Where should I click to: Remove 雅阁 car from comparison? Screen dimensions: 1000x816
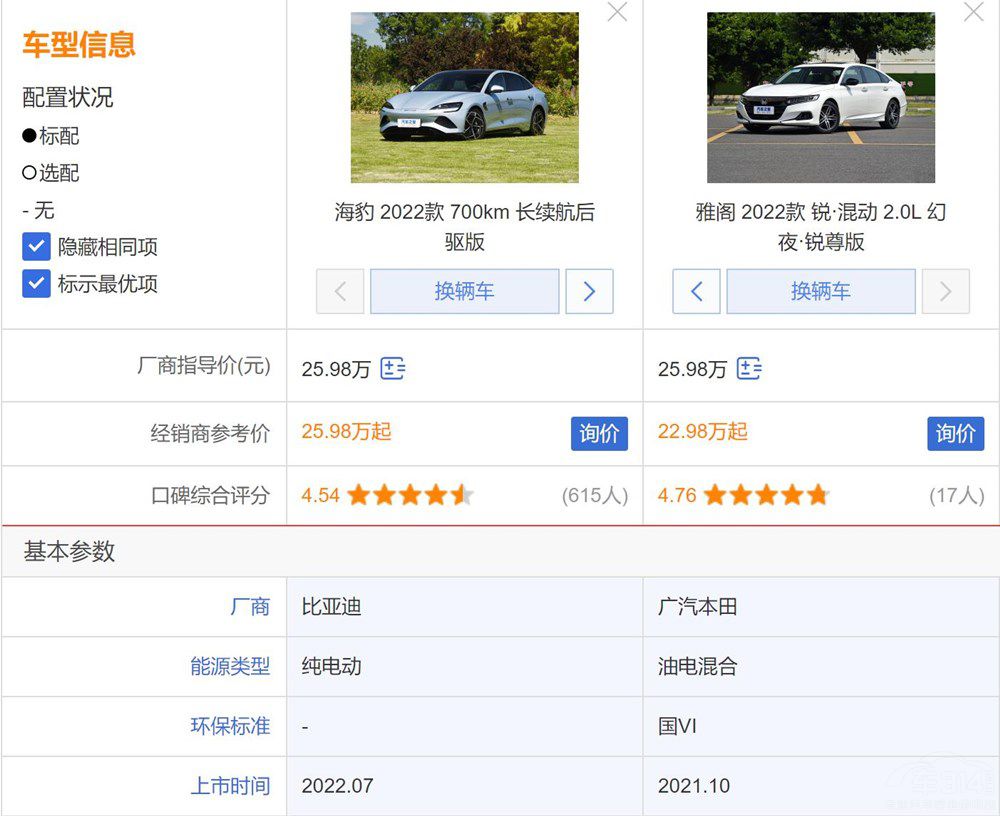973,12
